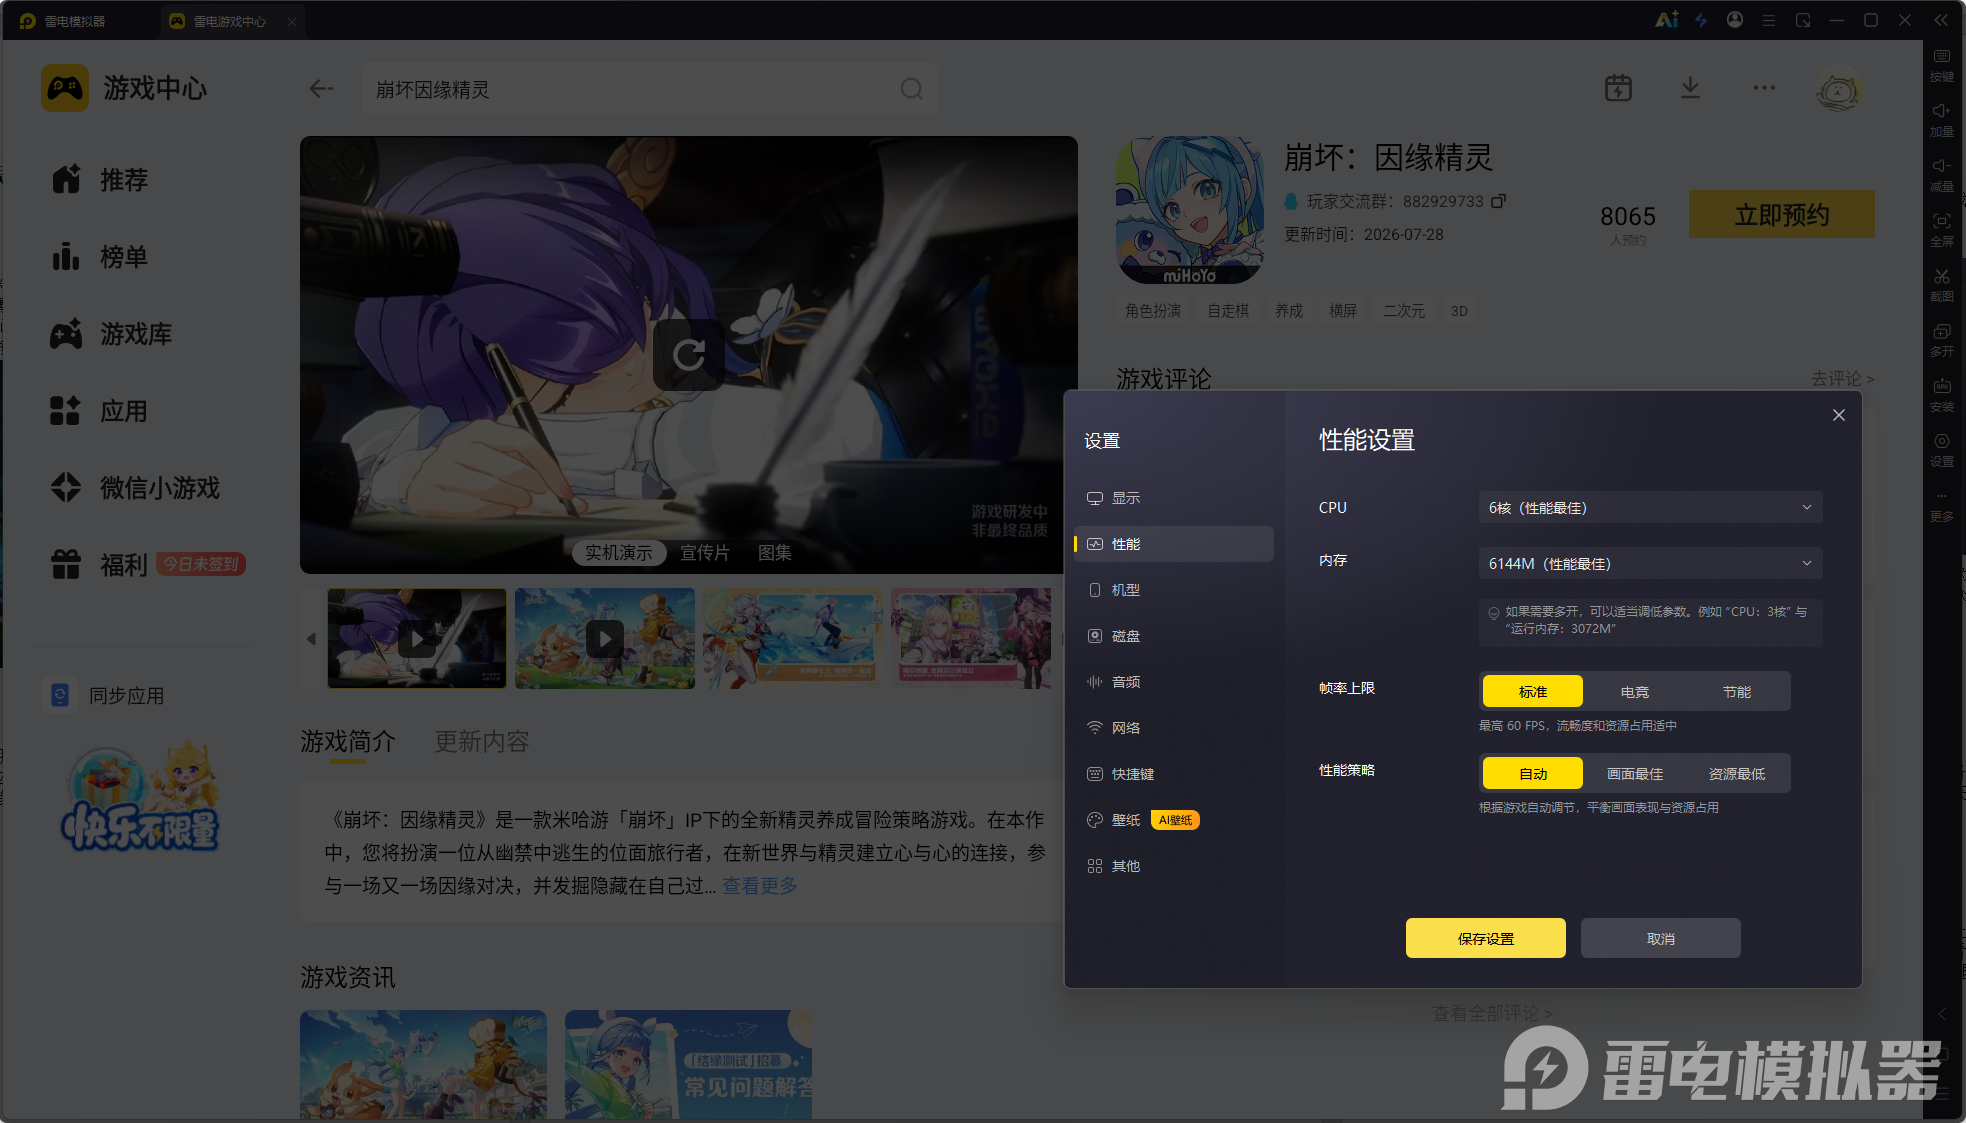Click the user avatar in header

pos(1838,90)
